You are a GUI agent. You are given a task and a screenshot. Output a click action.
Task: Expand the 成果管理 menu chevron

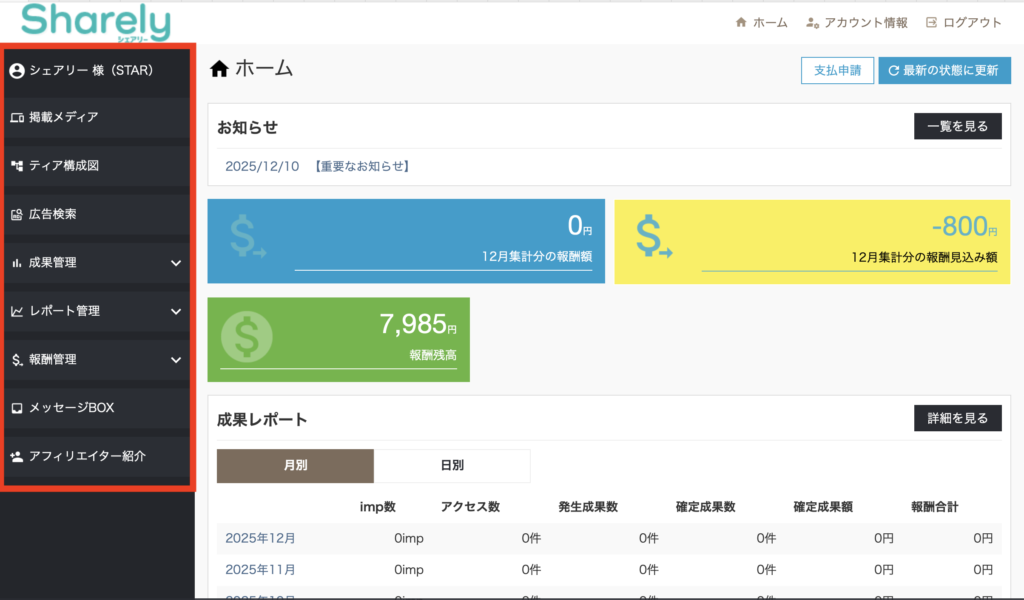click(x=176, y=263)
